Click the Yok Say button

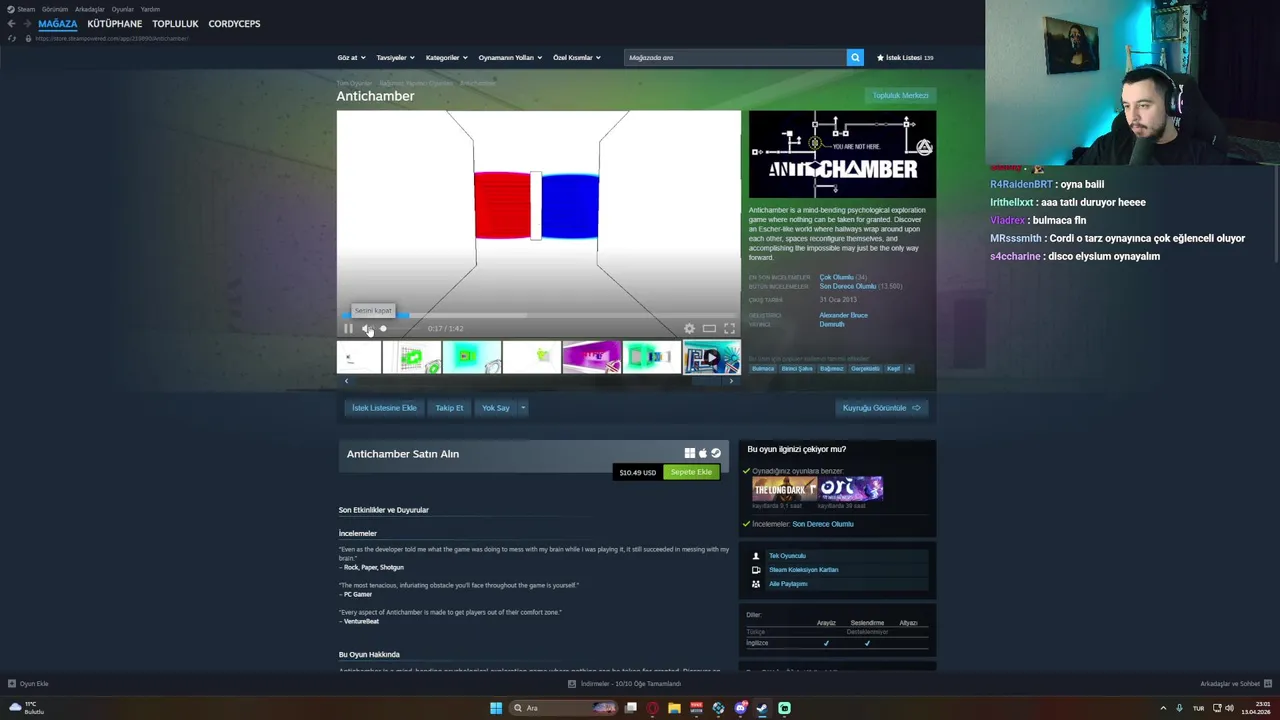pyautogui.click(x=496, y=408)
